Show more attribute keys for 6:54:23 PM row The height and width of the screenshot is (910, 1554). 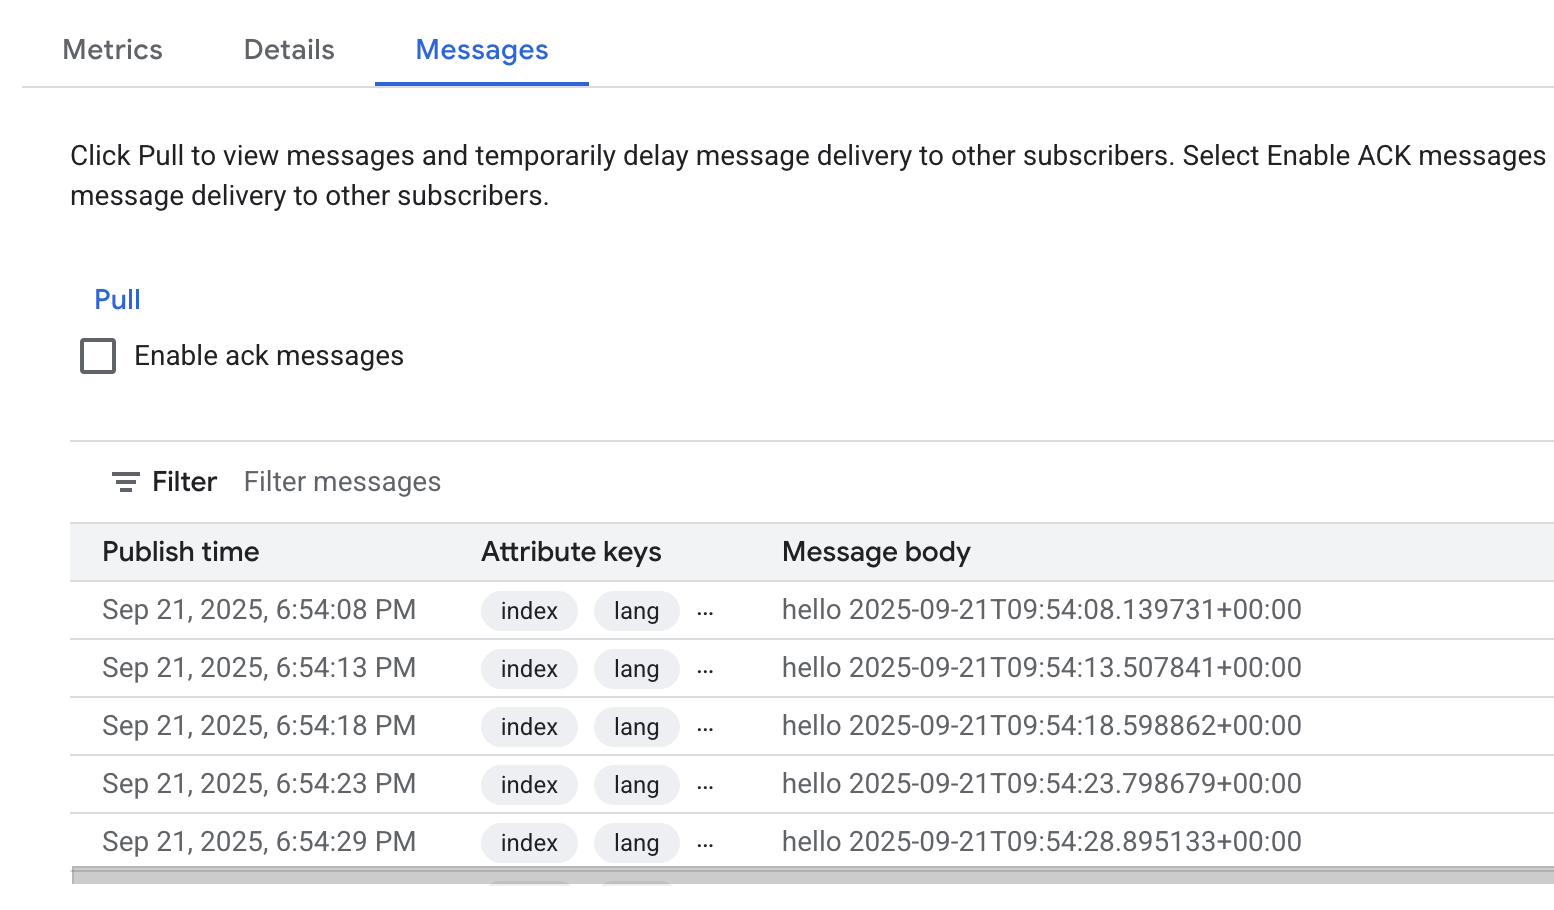tap(705, 786)
